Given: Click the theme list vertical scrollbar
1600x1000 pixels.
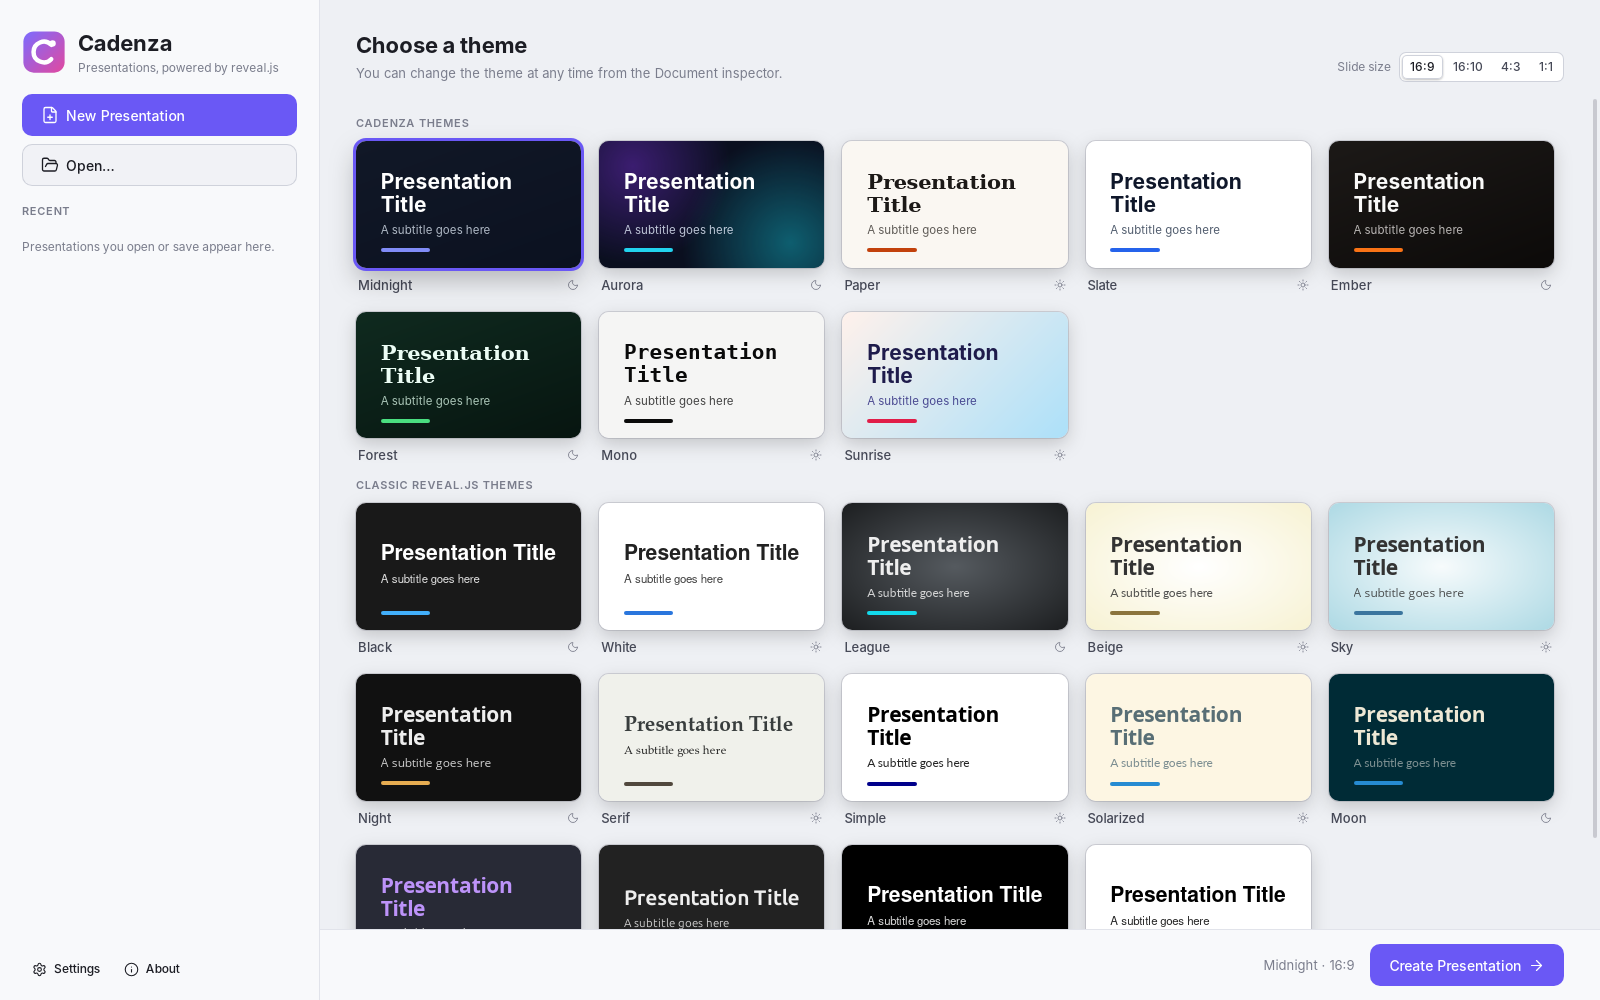Looking at the screenshot, I should [x=1595, y=468].
